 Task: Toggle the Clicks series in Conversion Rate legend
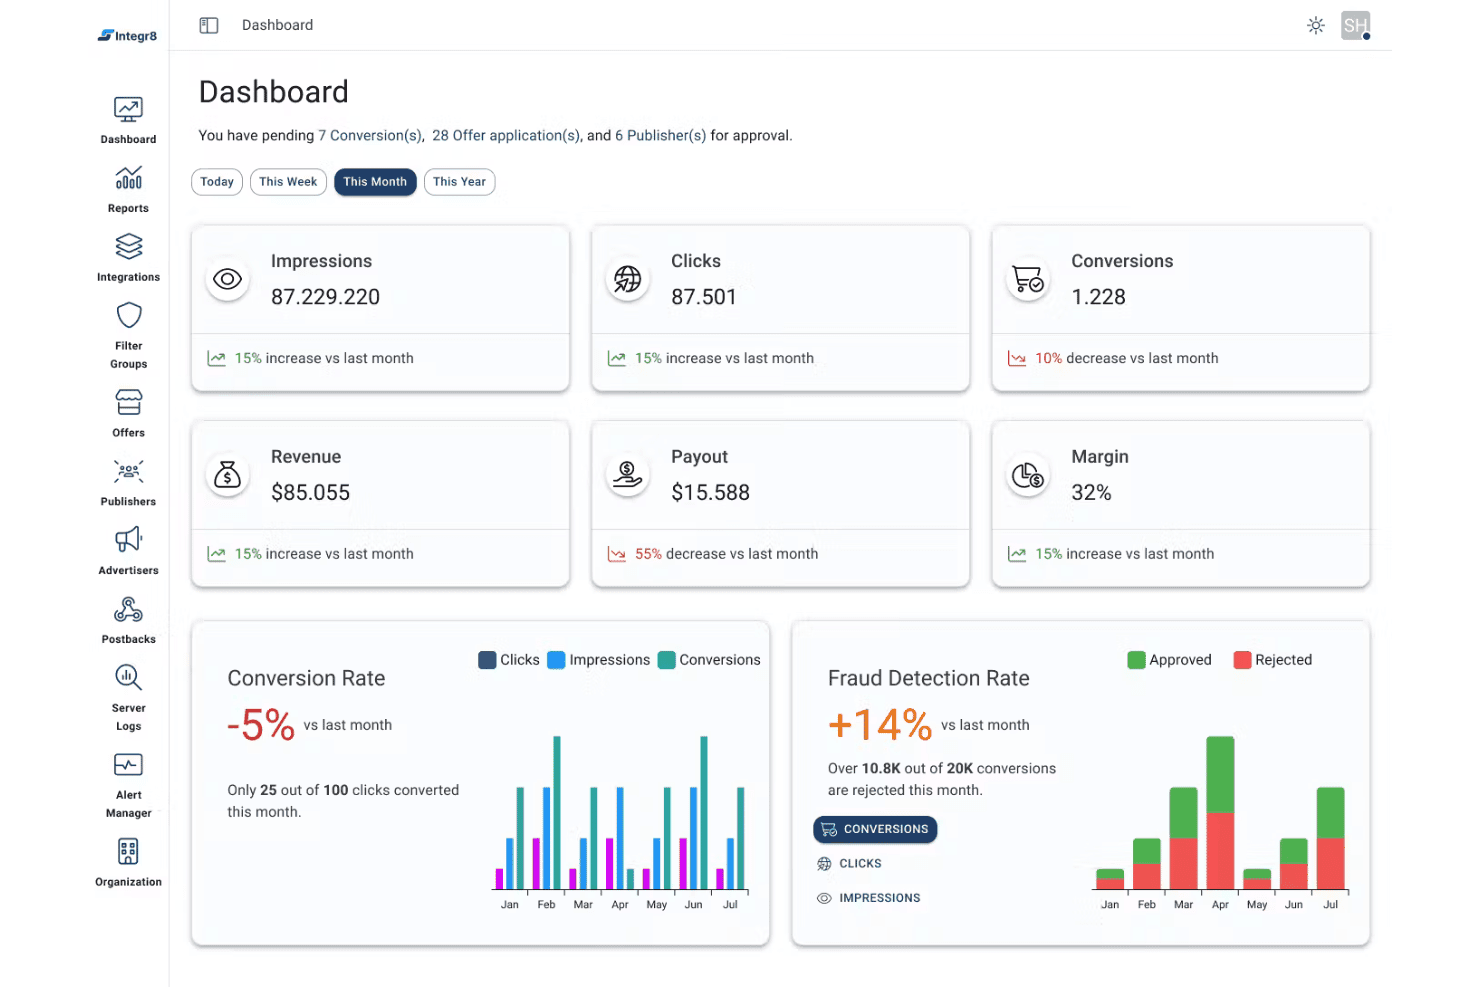tap(509, 660)
